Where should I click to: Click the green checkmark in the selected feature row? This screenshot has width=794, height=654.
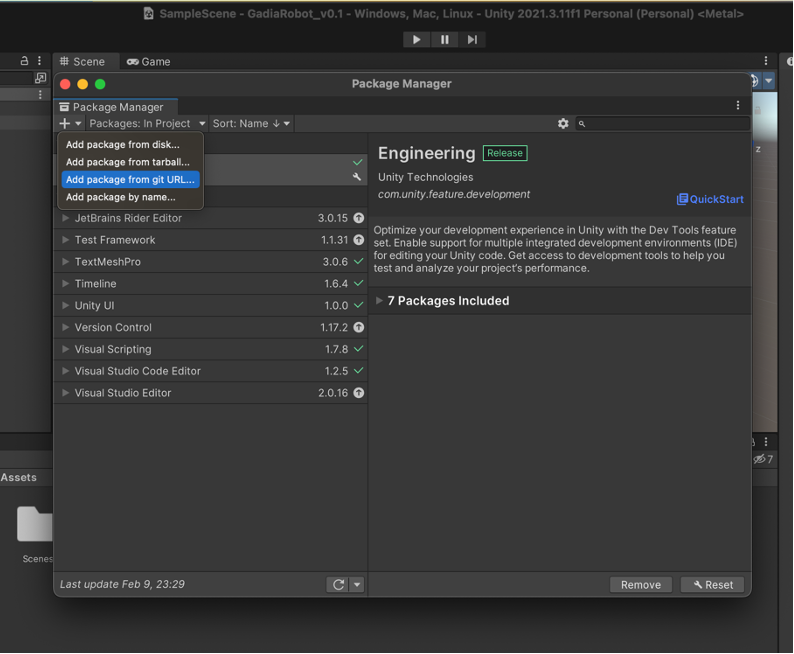[358, 162]
